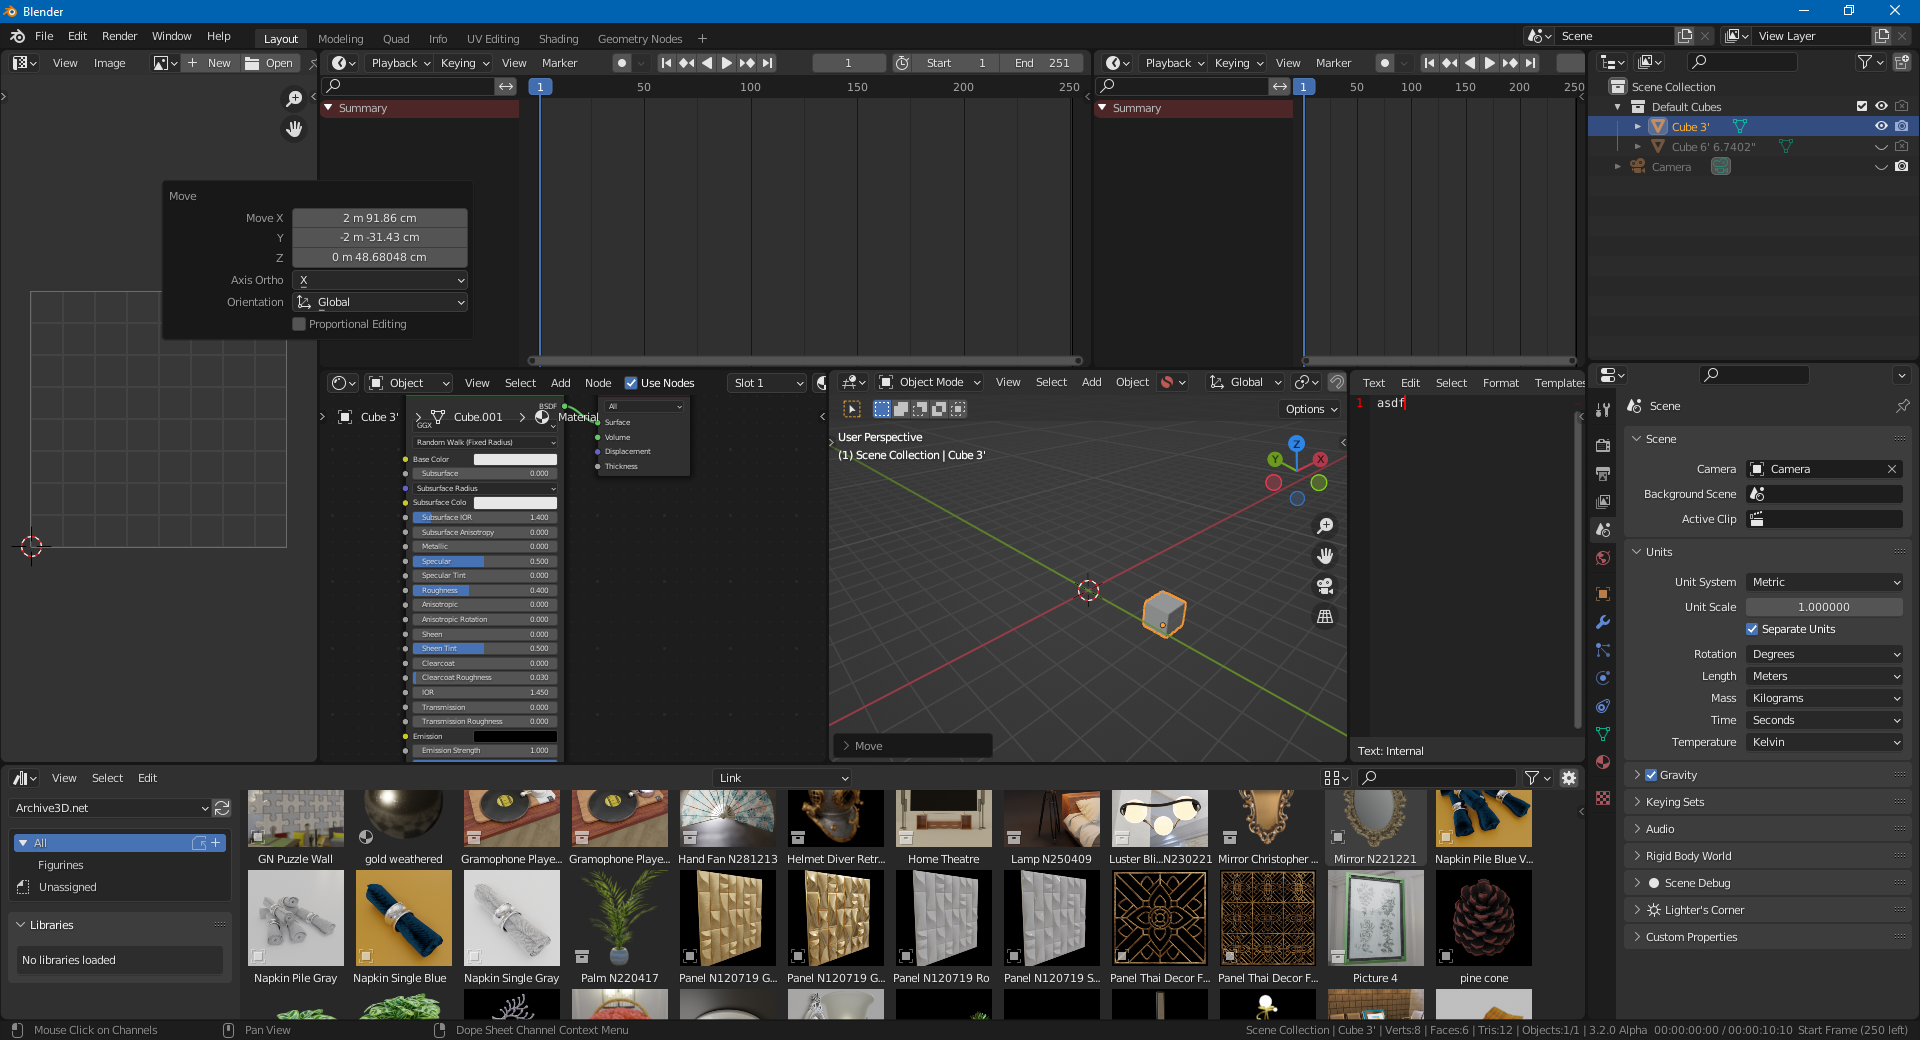Toggle camera view in 3D viewport

coord(1325,586)
